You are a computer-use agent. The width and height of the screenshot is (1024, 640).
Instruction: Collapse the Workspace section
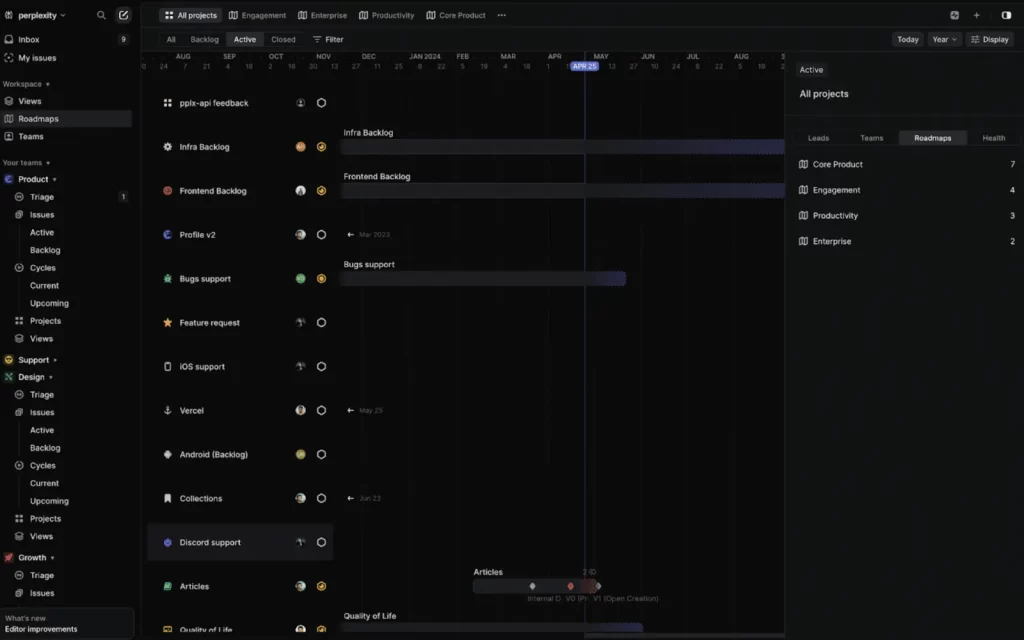pyautogui.click(x=26, y=84)
